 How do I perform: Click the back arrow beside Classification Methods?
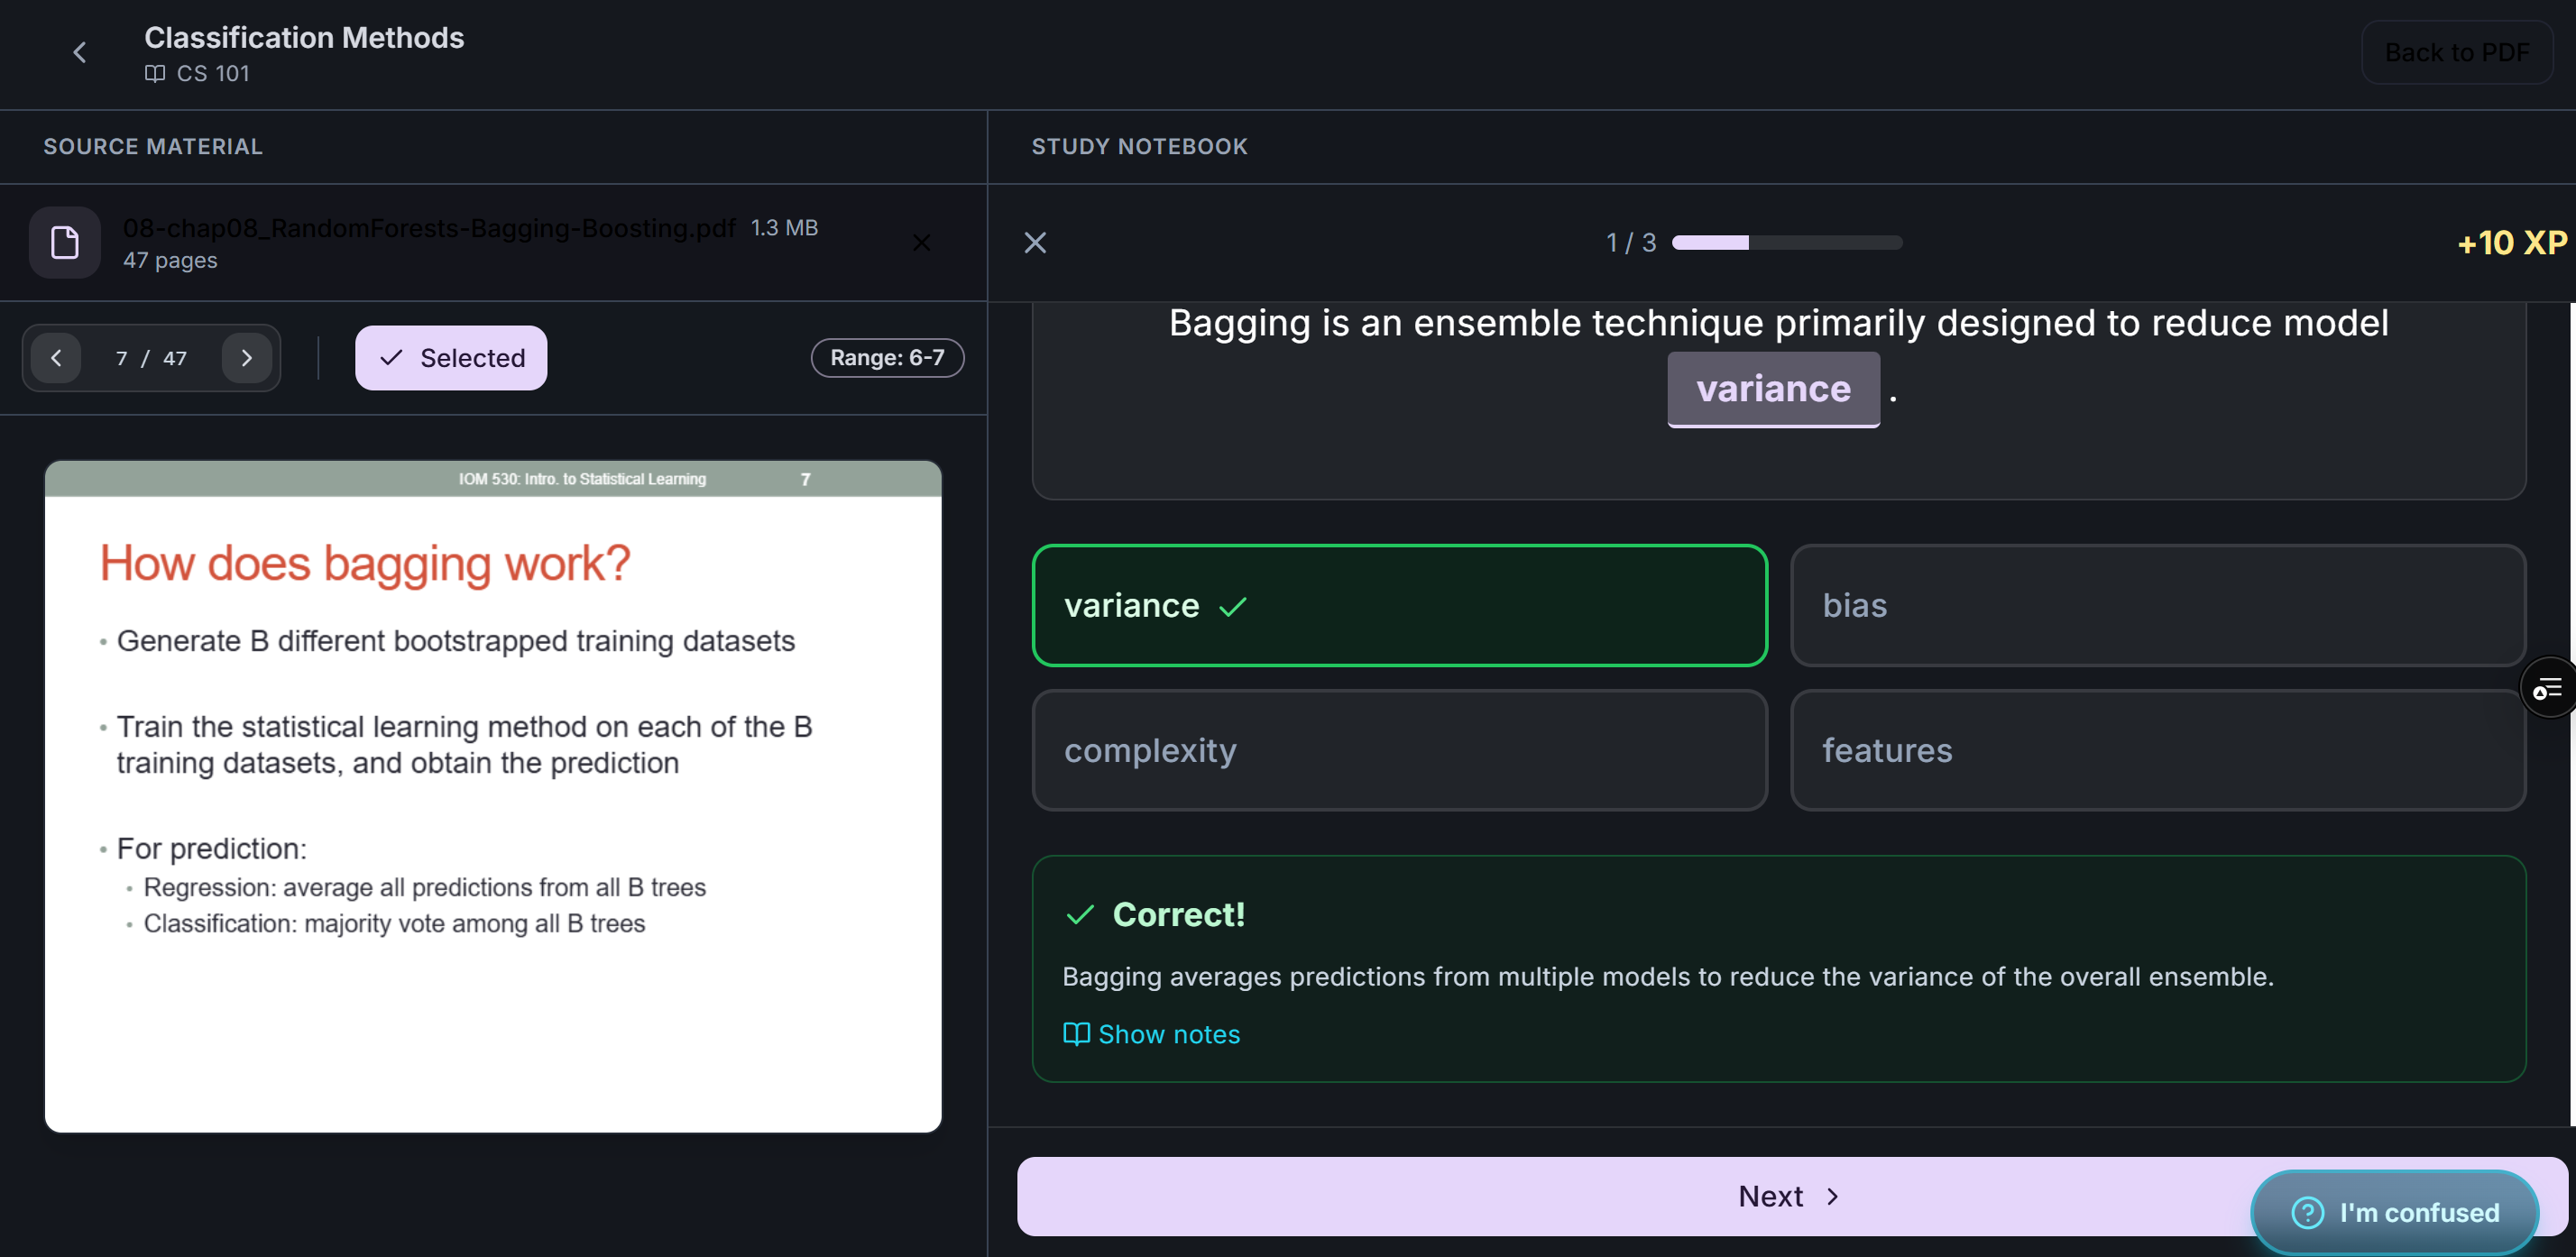pyautogui.click(x=80, y=52)
